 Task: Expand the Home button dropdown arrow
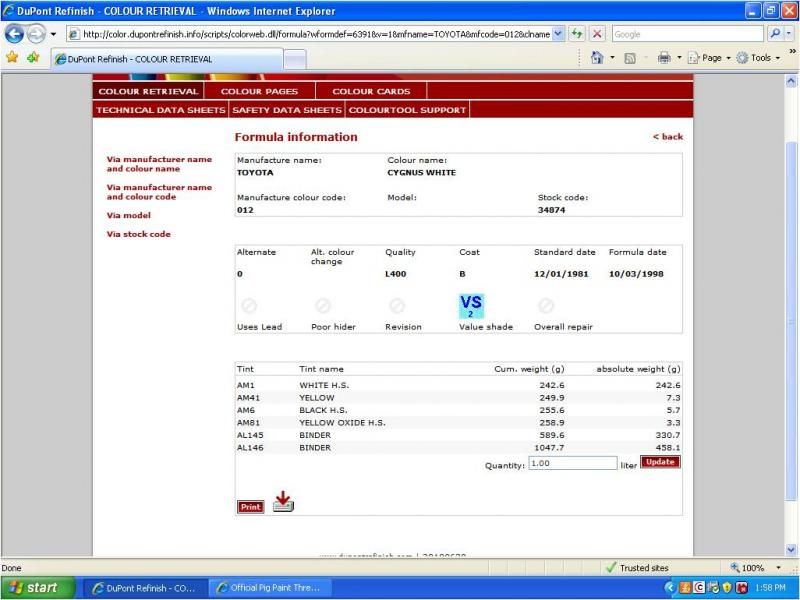[x=612, y=58]
